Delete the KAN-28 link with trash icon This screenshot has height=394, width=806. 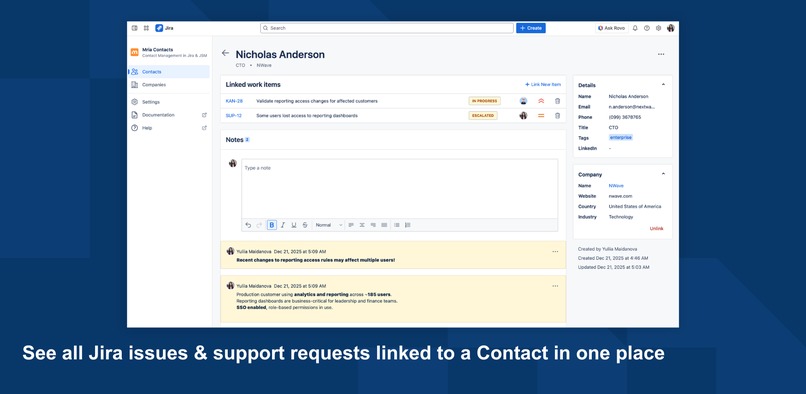(557, 101)
